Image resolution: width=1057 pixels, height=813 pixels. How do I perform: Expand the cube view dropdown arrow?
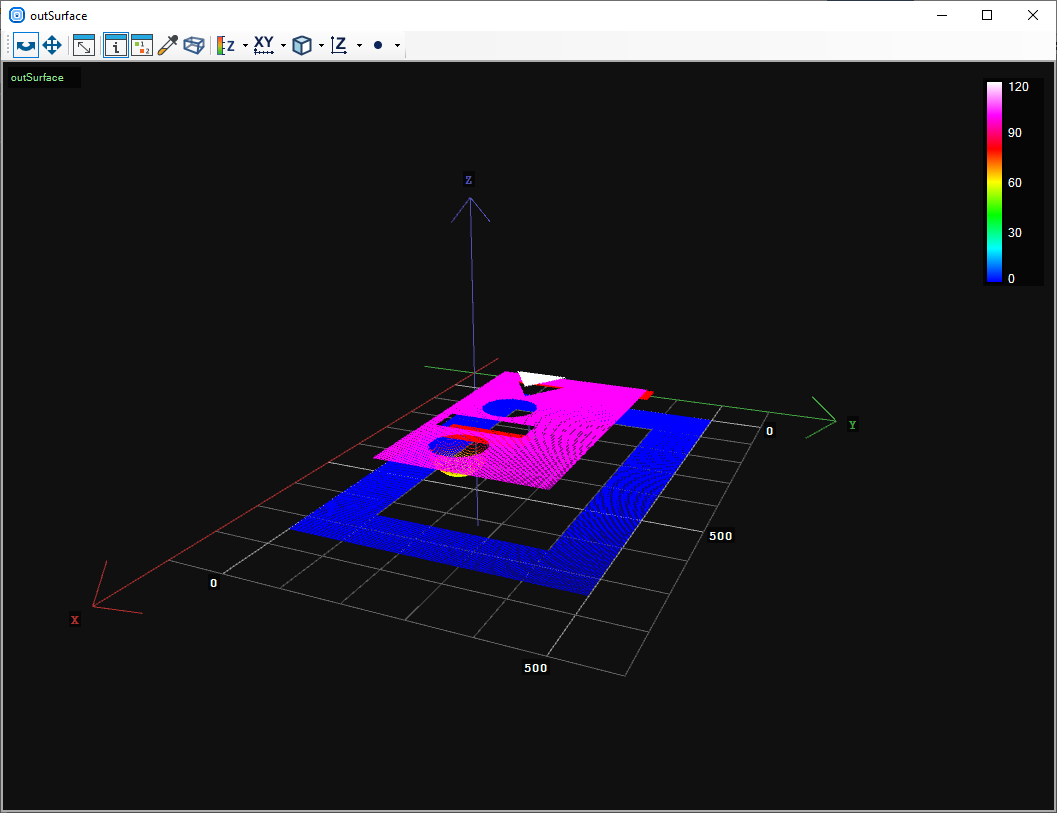pos(320,46)
